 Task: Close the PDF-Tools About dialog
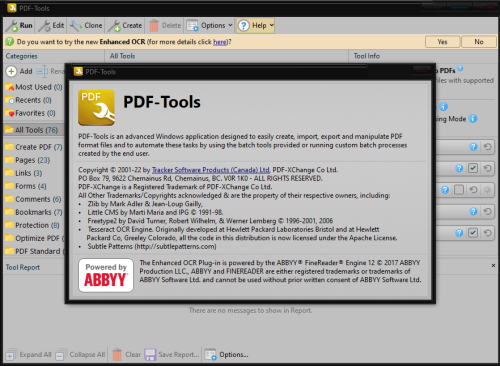pos(422,70)
